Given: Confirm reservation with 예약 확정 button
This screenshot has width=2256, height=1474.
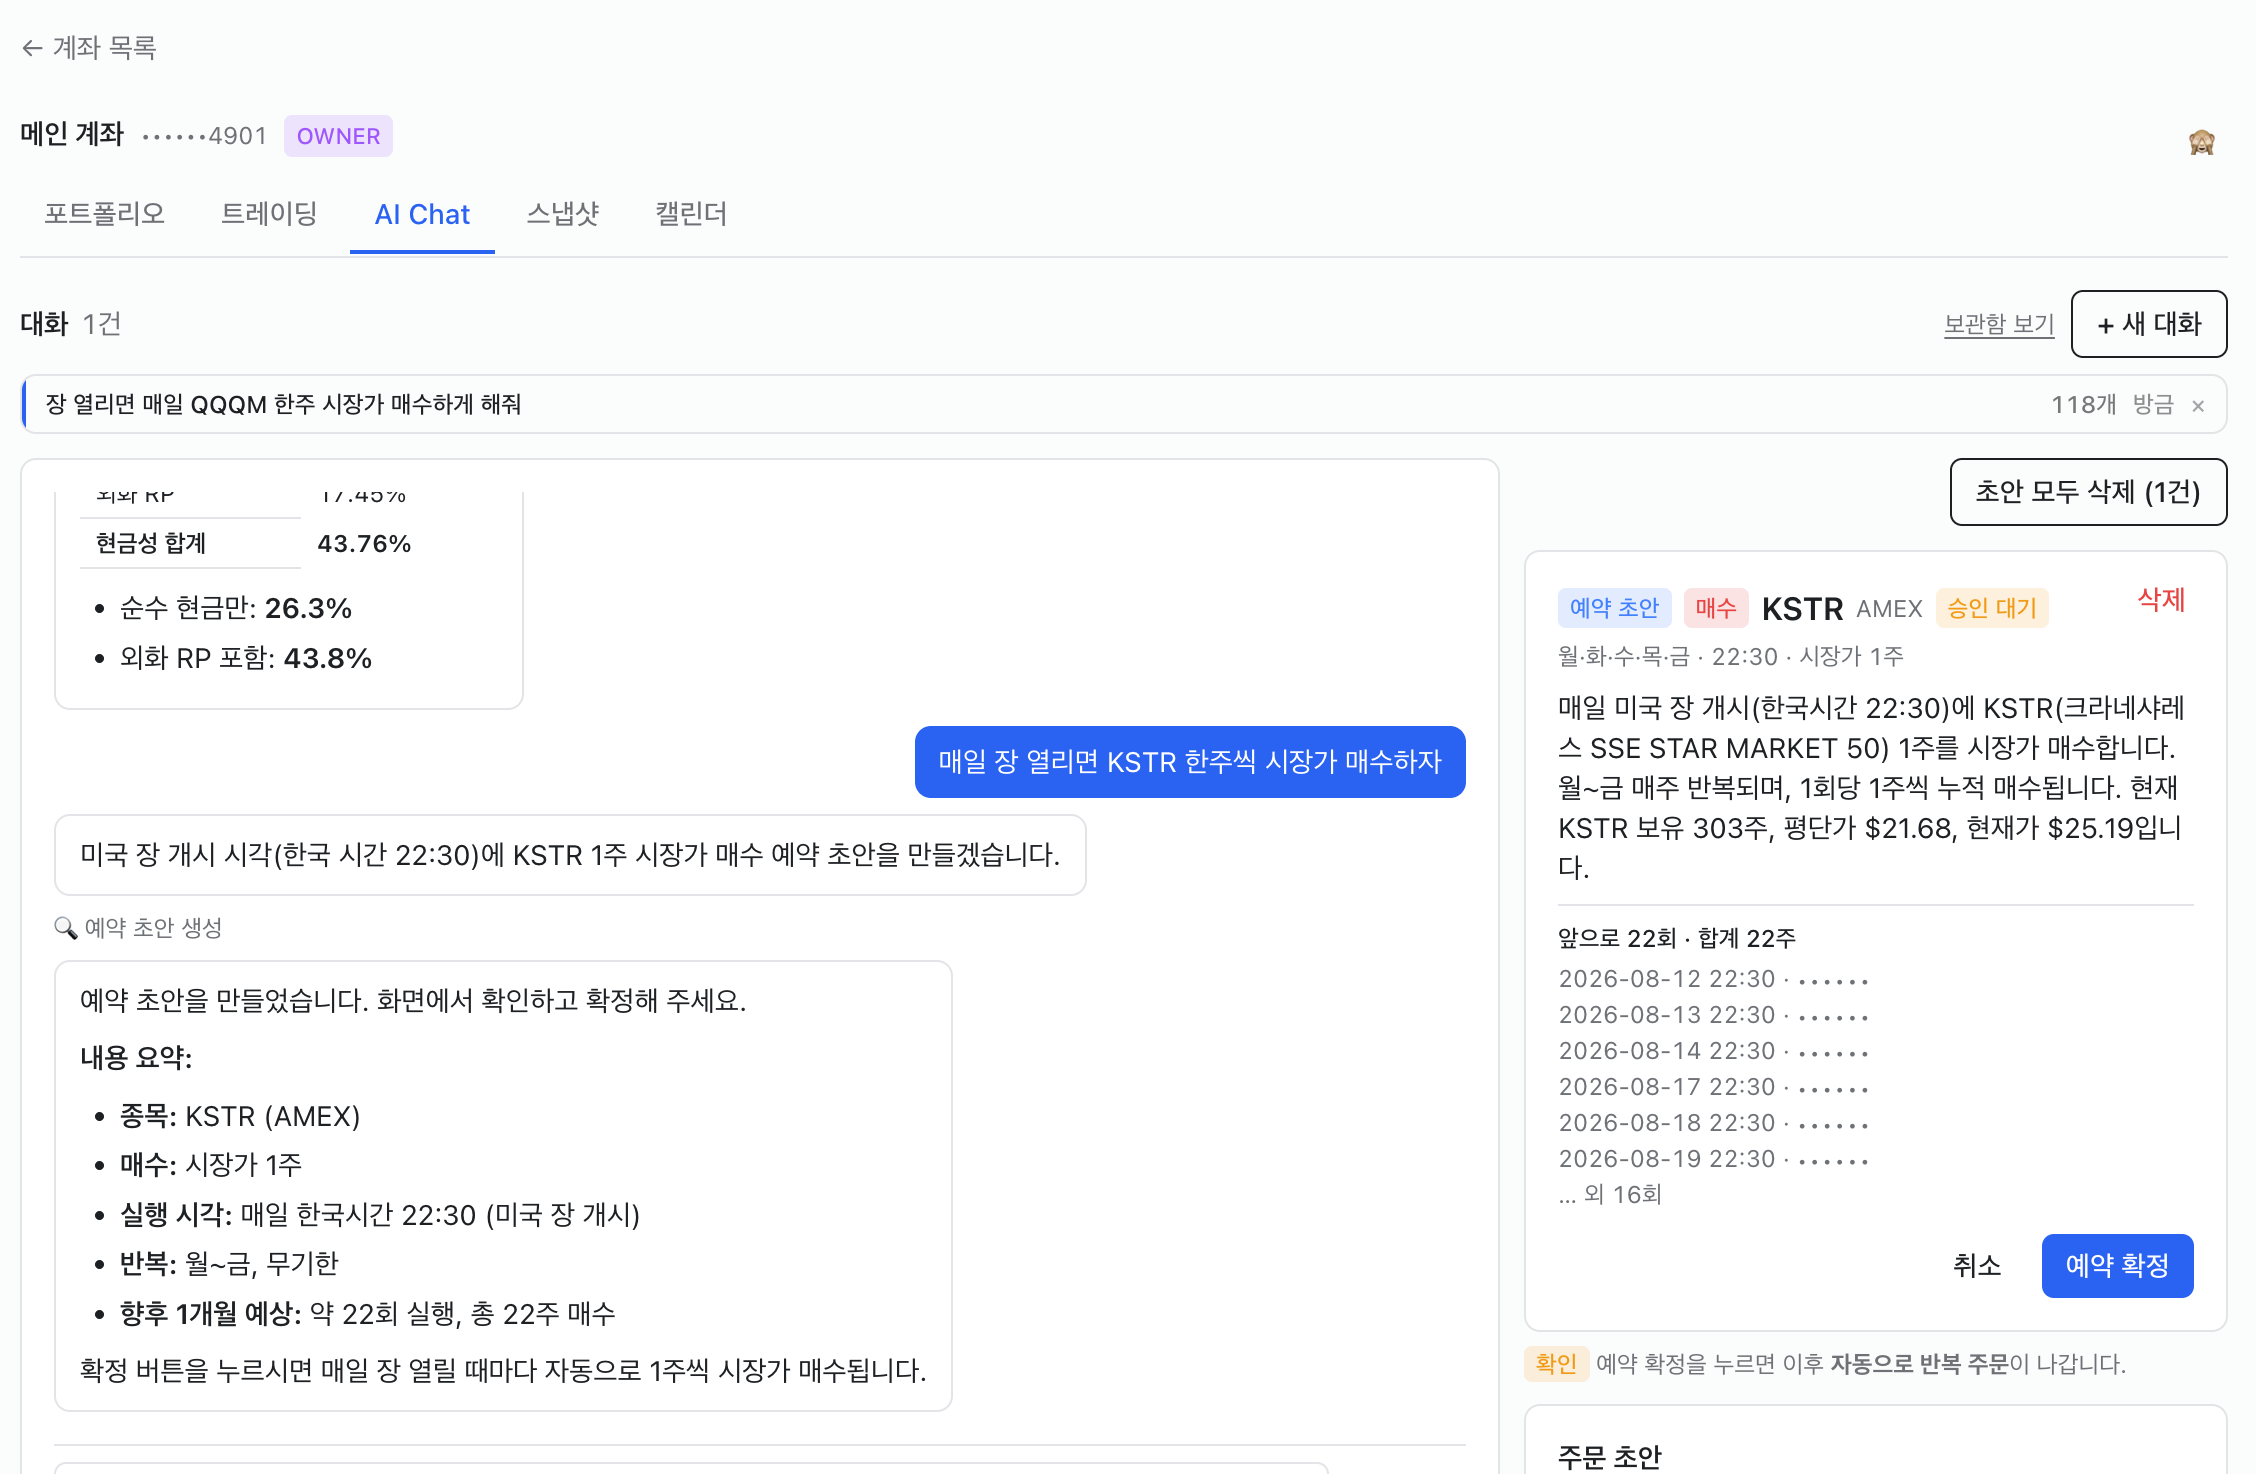Looking at the screenshot, I should (2117, 1266).
